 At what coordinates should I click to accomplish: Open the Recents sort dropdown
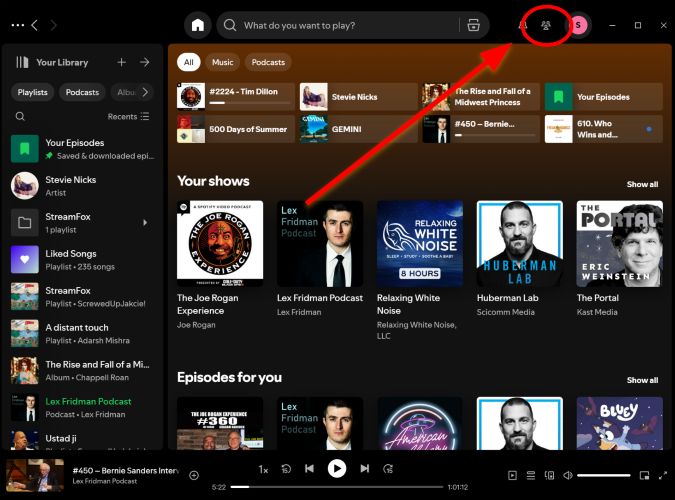tap(129, 116)
